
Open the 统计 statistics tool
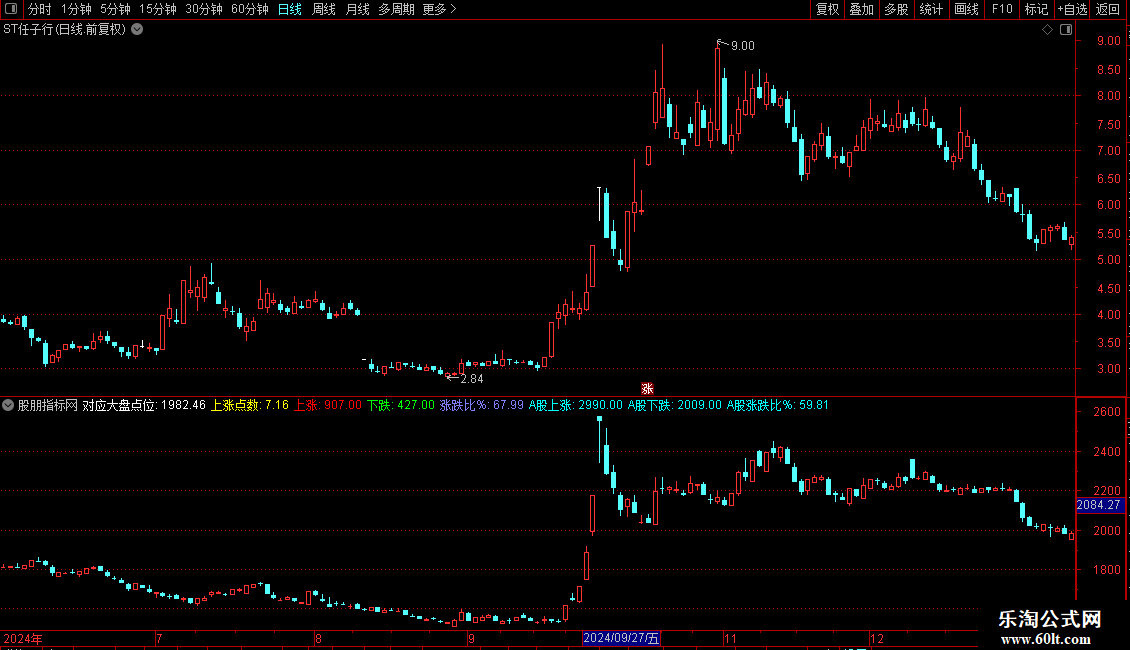(x=931, y=9)
